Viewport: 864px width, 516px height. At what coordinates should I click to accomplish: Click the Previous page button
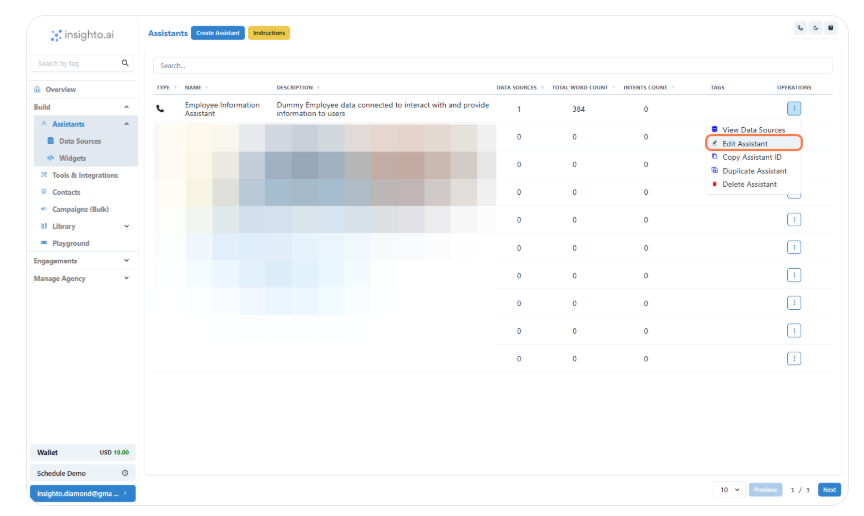pyautogui.click(x=765, y=490)
